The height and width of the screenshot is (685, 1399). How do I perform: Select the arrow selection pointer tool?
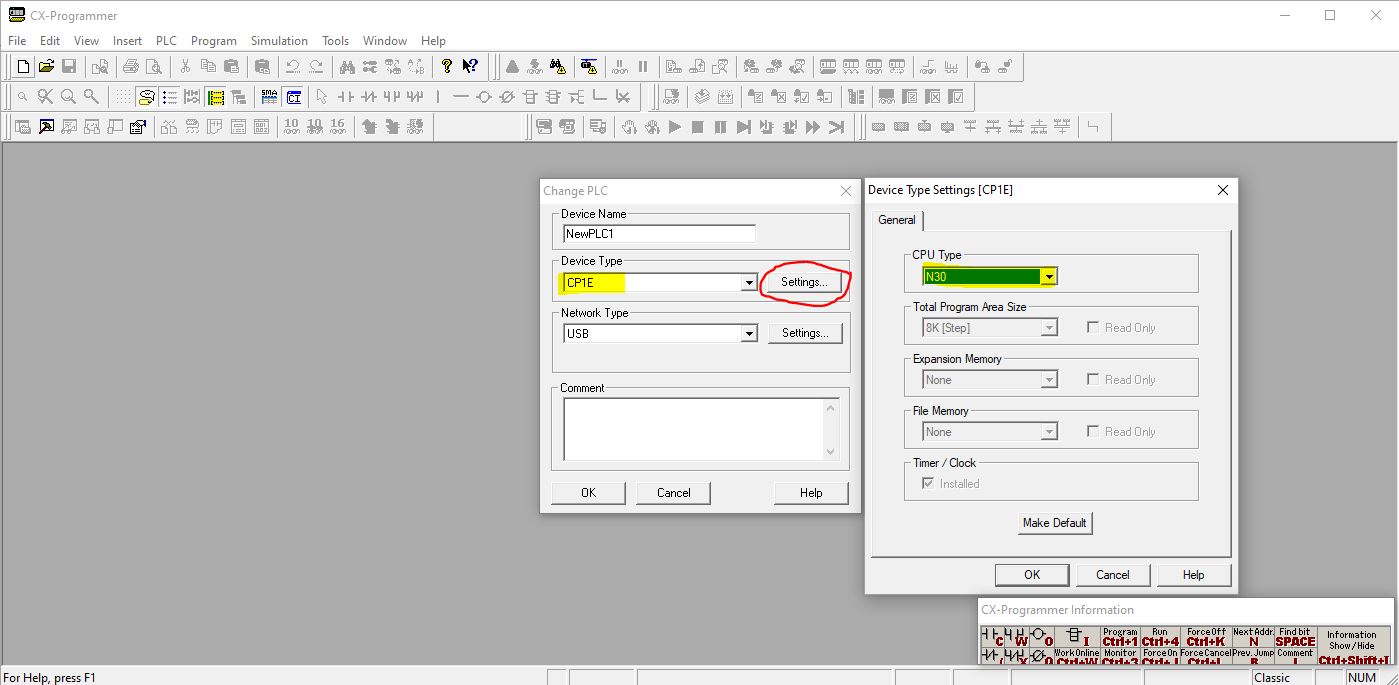(x=322, y=97)
